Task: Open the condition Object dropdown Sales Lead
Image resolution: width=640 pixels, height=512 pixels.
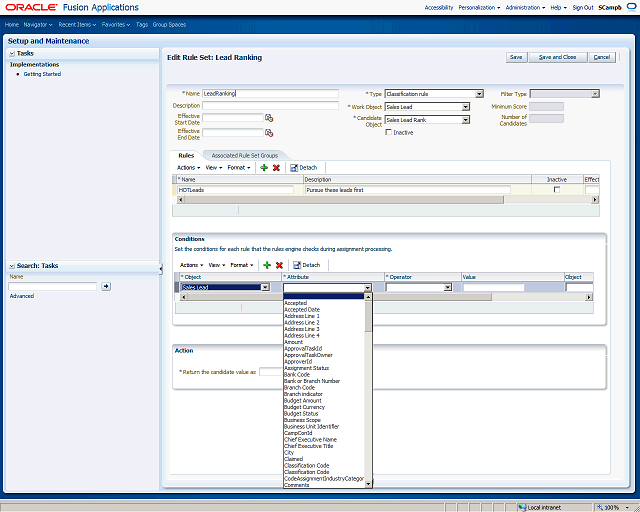Action: tap(265, 287)
